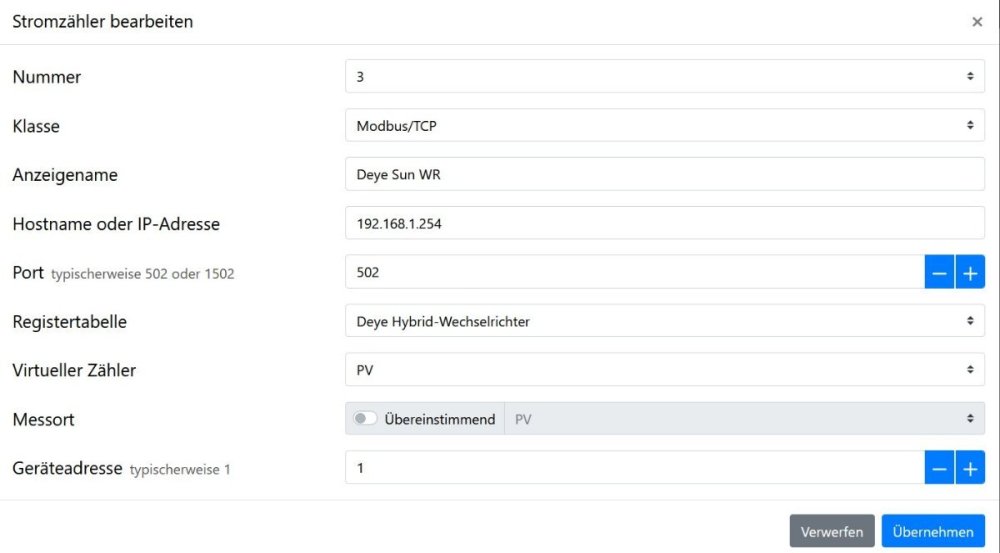Apply settings with Übernehmen button
Screen dimensions: 1000x553
(933, 532)
